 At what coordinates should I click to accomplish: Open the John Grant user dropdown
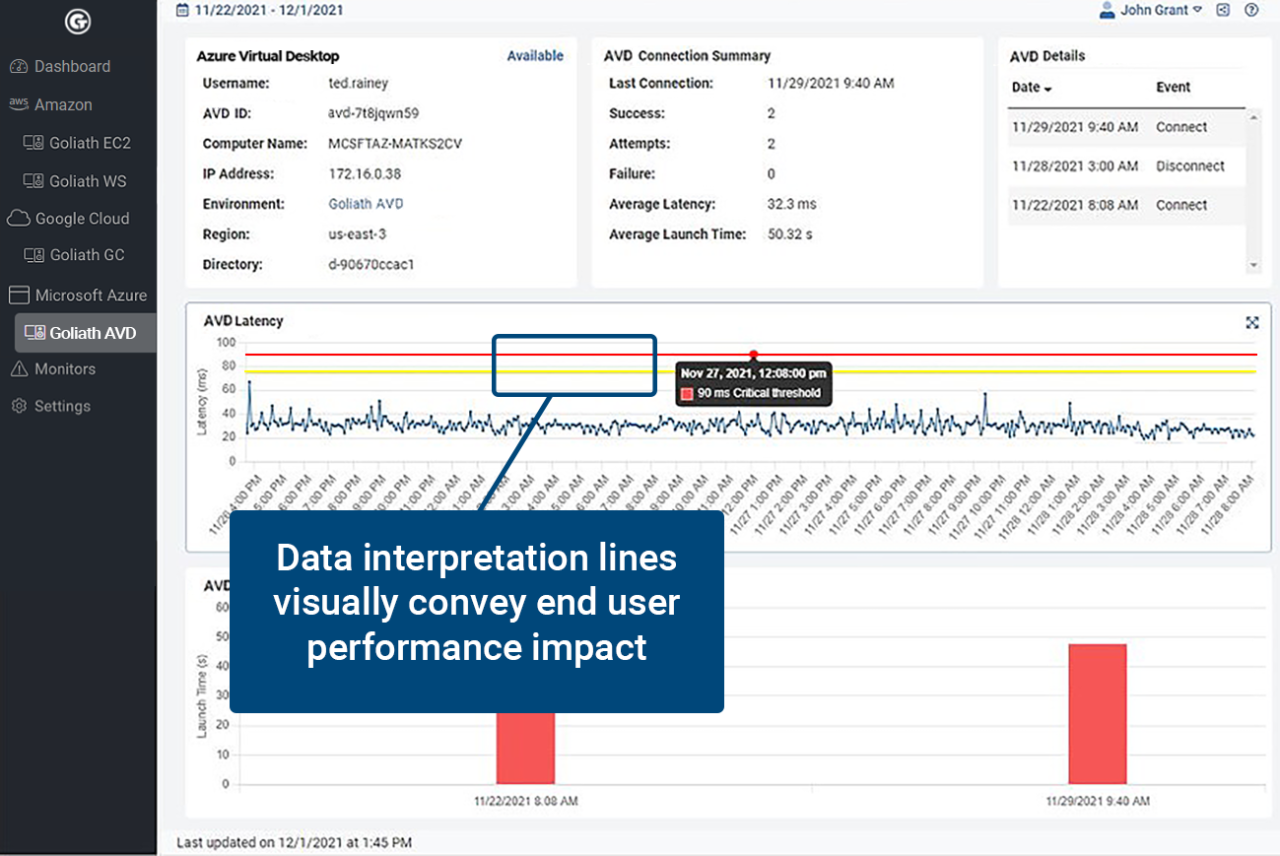pos(1197,10)
